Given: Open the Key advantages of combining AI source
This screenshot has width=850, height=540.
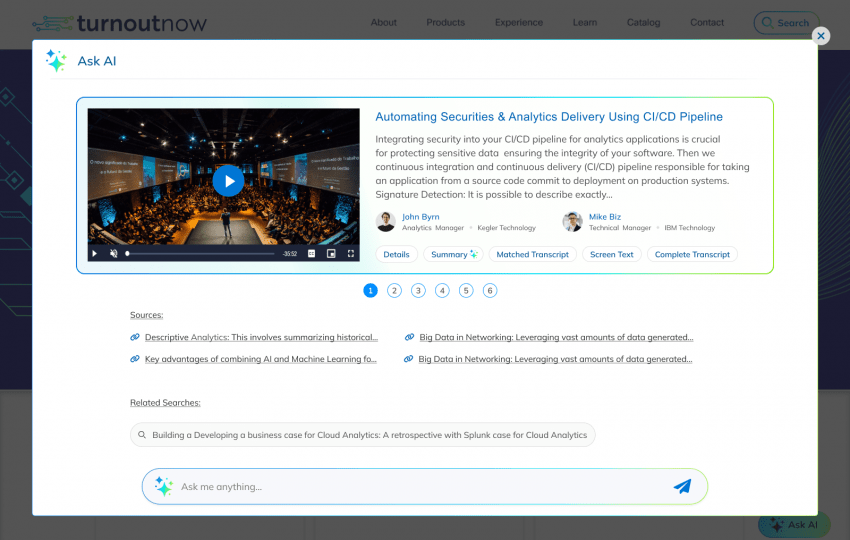Looking at the screenshot, I should coord(260,359).
